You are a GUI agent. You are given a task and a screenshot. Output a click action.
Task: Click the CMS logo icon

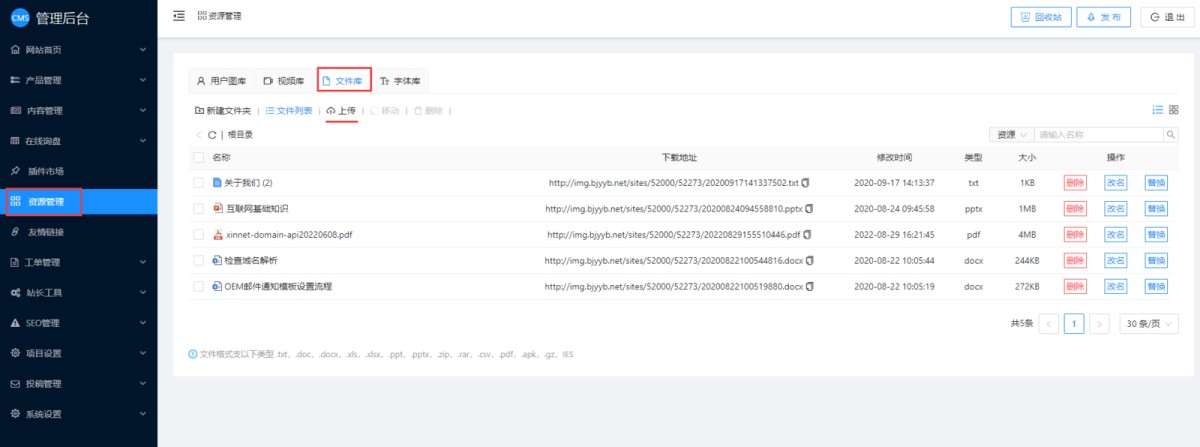(x=19, y=18)
